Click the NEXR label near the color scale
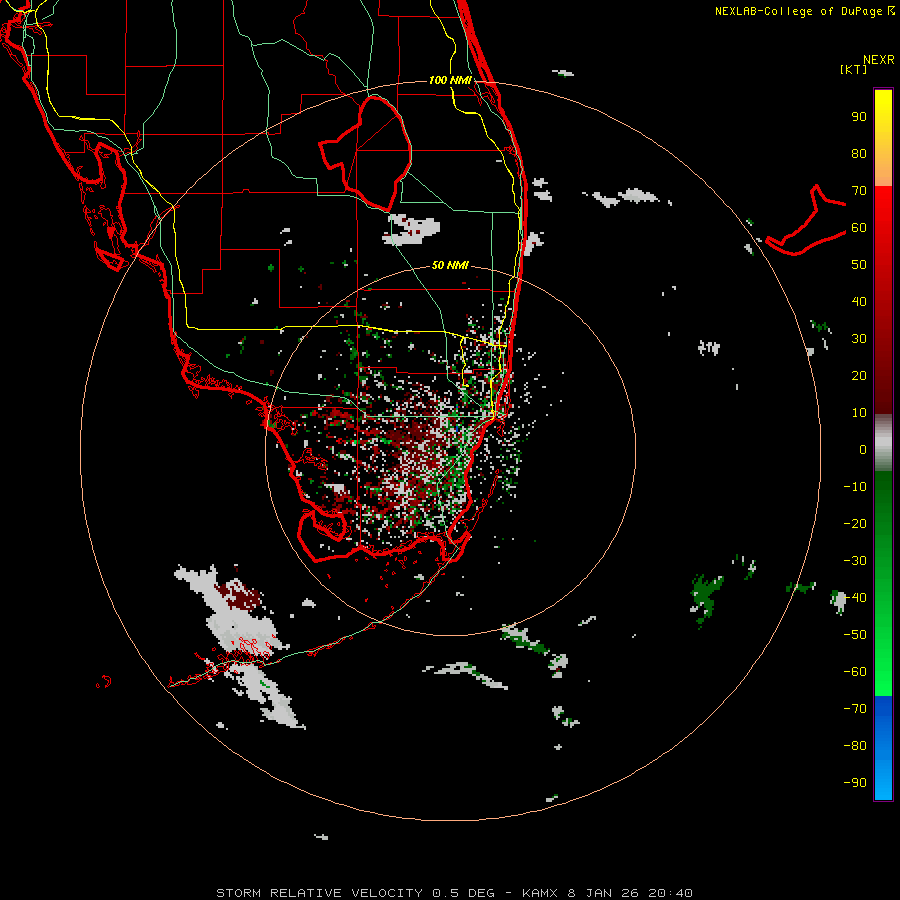The height and width of the screenshot is (900, 900). (x=879, y=60)
